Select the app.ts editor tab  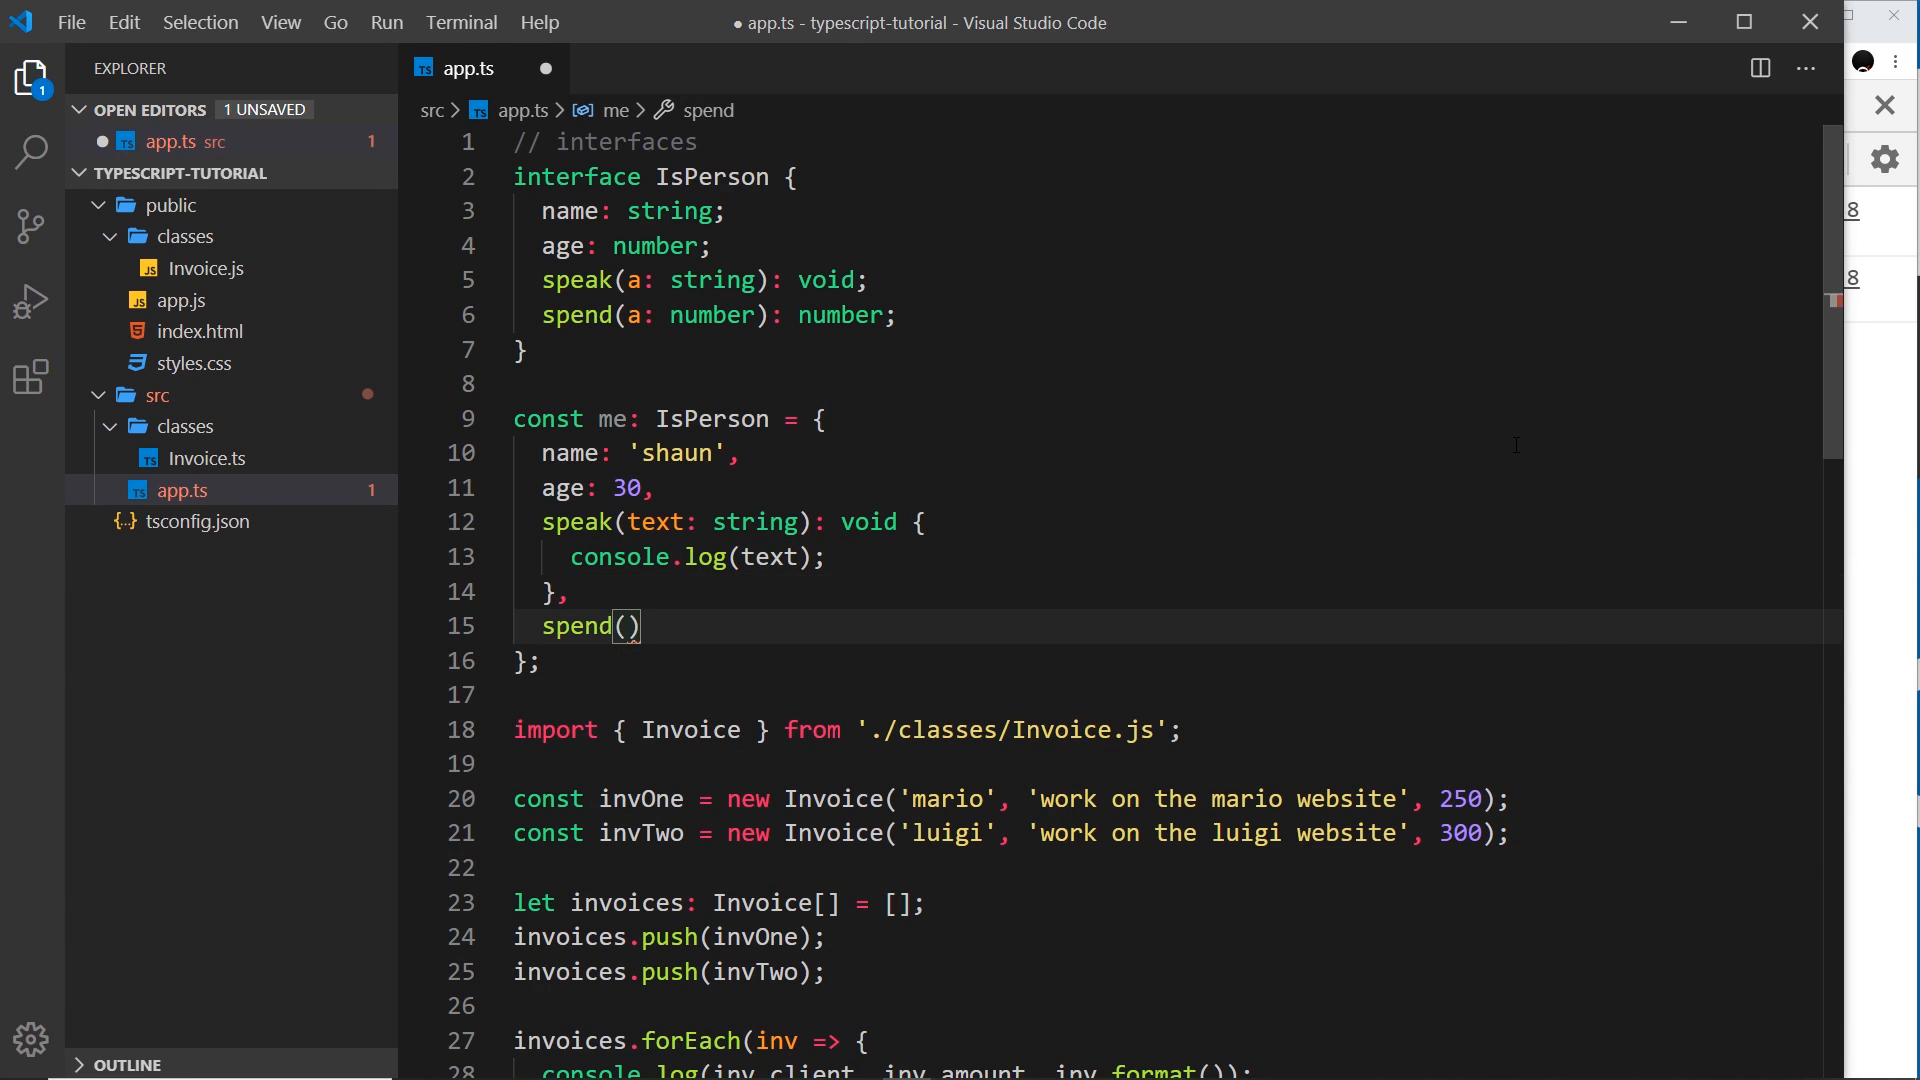484,68
